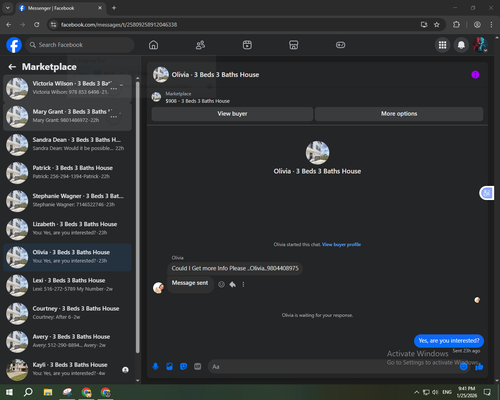Open options for the Mary Grant chat
500x400 pixels.
[114, 117]
